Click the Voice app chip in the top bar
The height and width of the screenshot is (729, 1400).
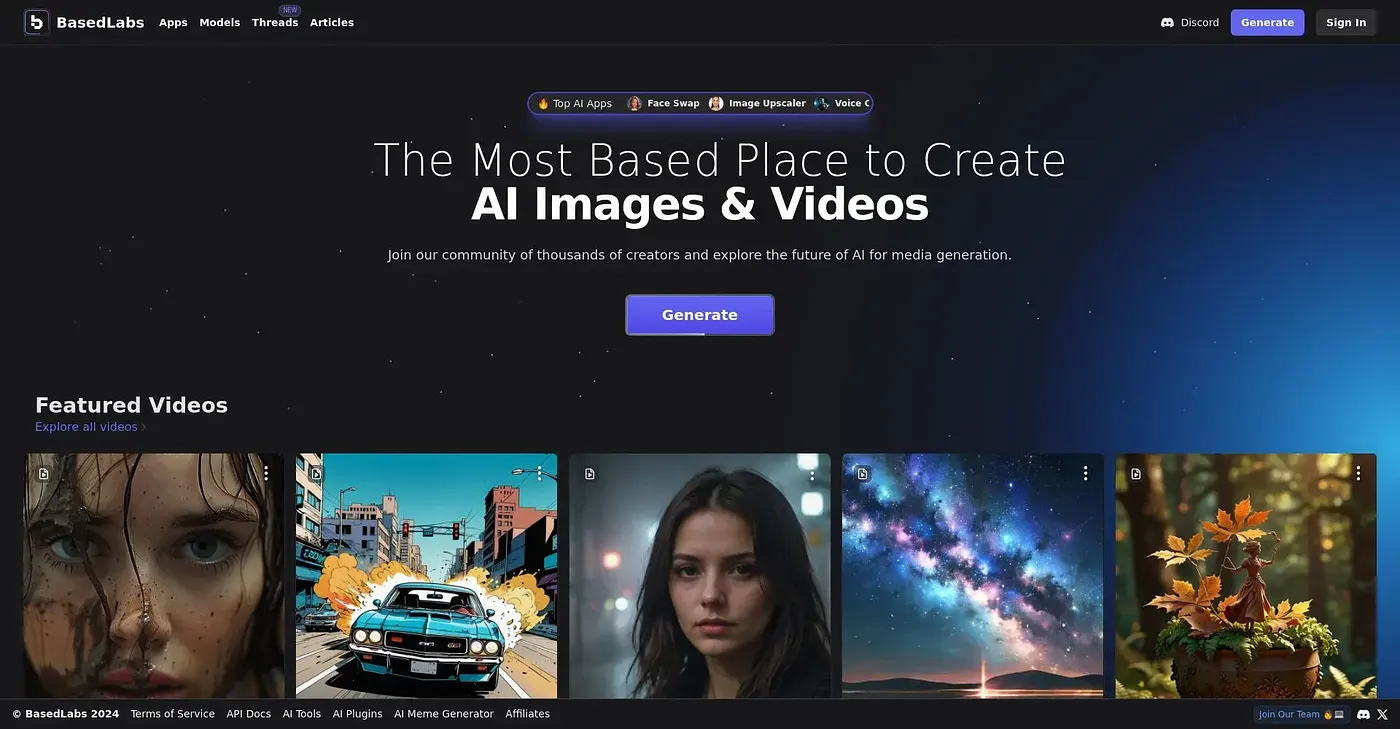click(x=843, y=103)
